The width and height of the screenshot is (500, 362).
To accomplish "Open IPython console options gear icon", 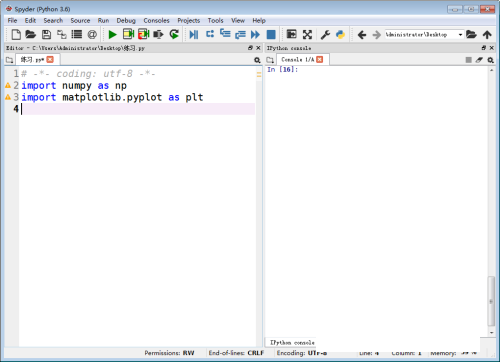I will click(490, 60).
